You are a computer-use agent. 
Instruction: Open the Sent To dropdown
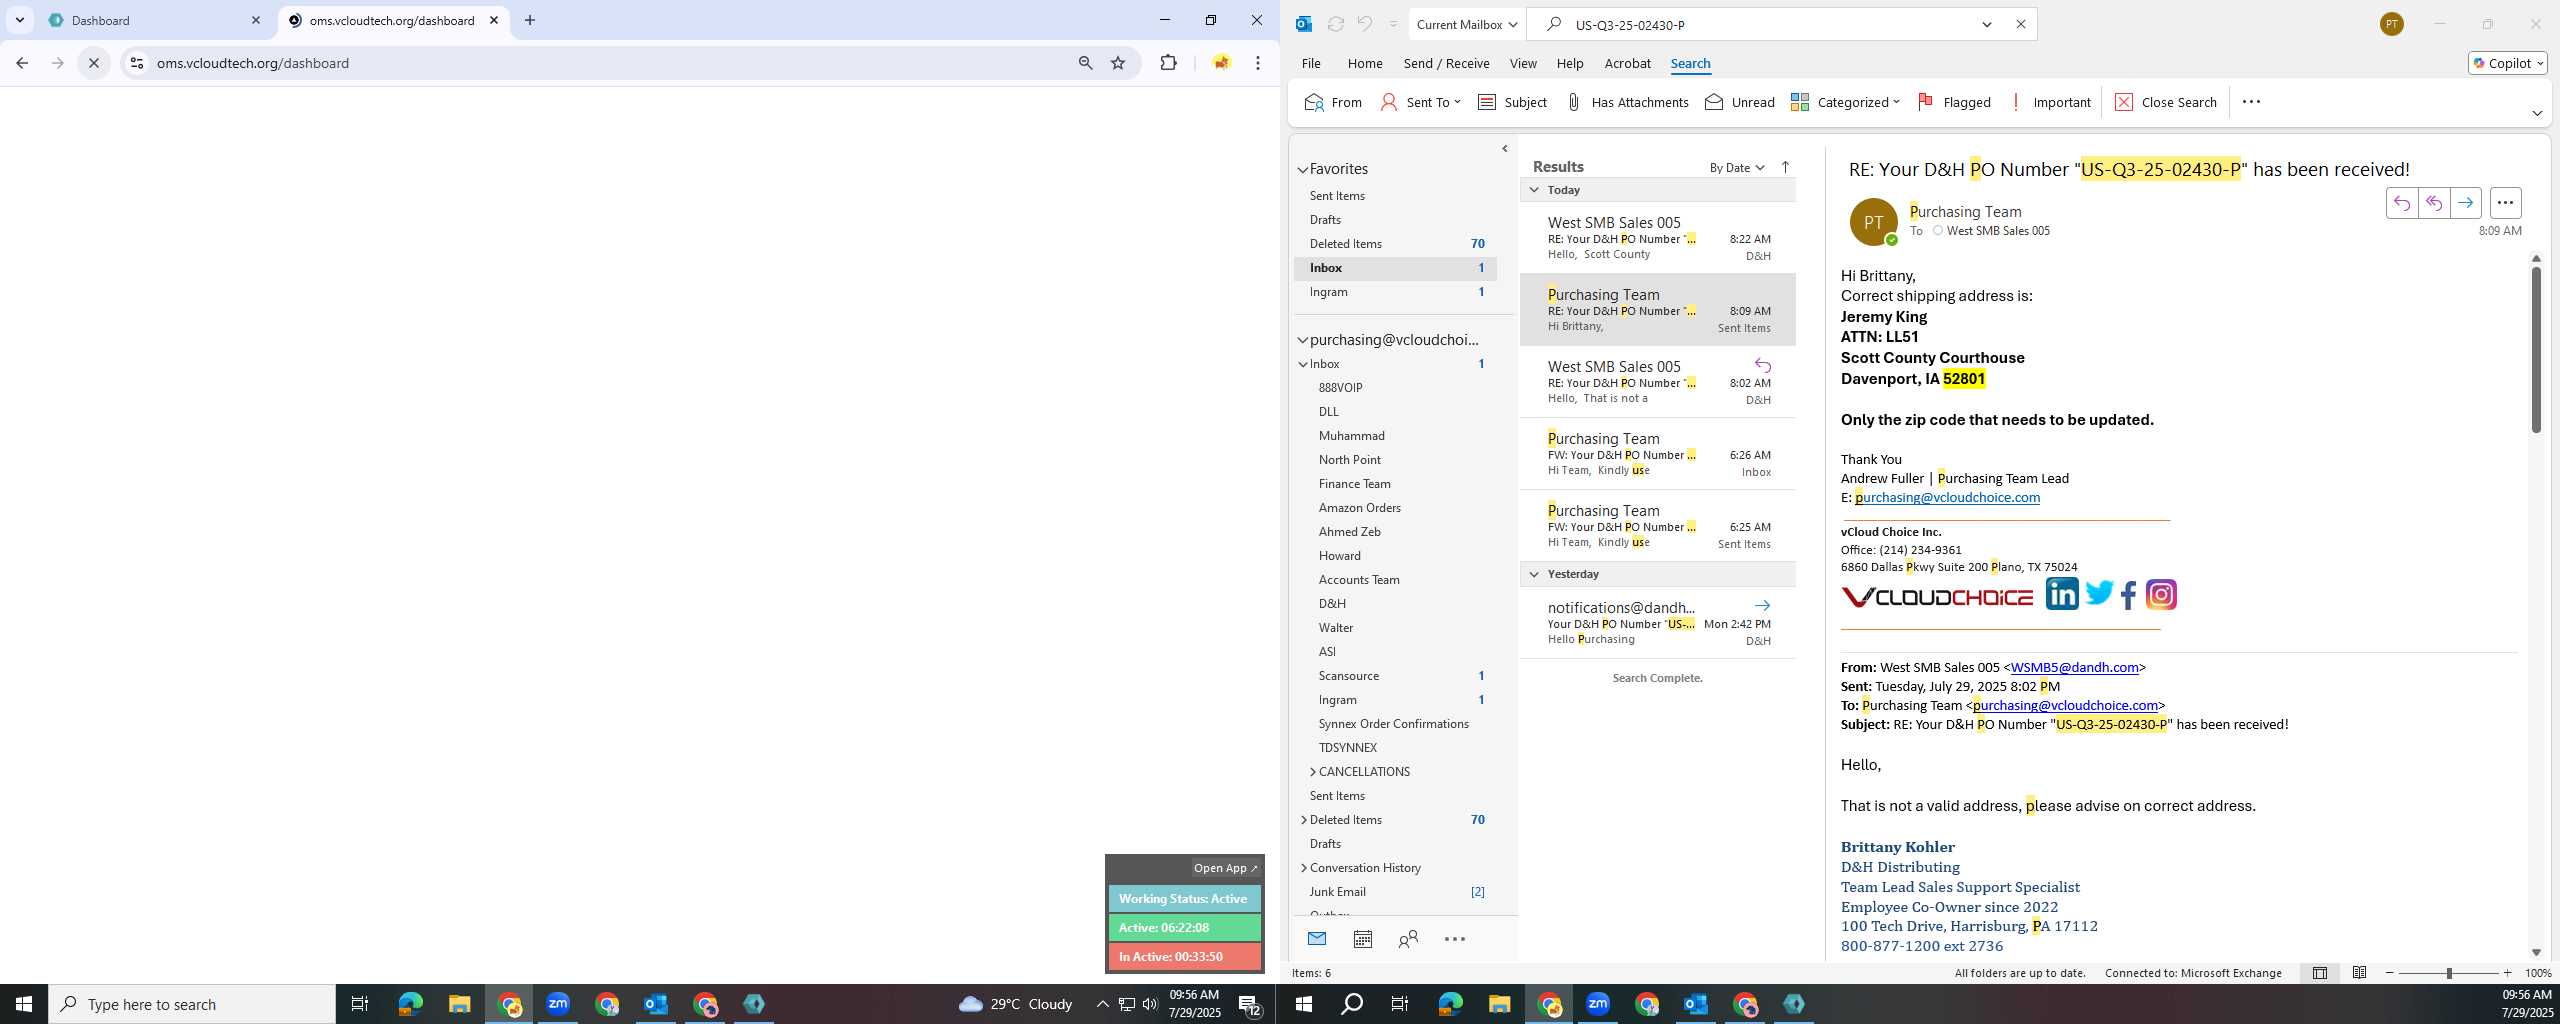coord(1420,102)
